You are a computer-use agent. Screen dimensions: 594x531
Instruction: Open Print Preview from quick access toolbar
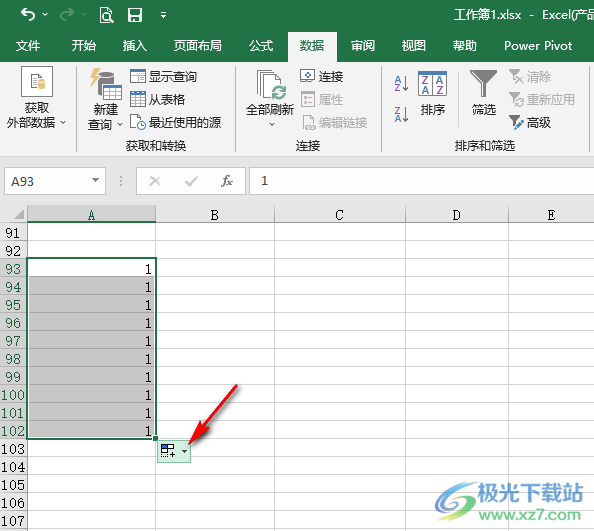(x=106, y=15)
